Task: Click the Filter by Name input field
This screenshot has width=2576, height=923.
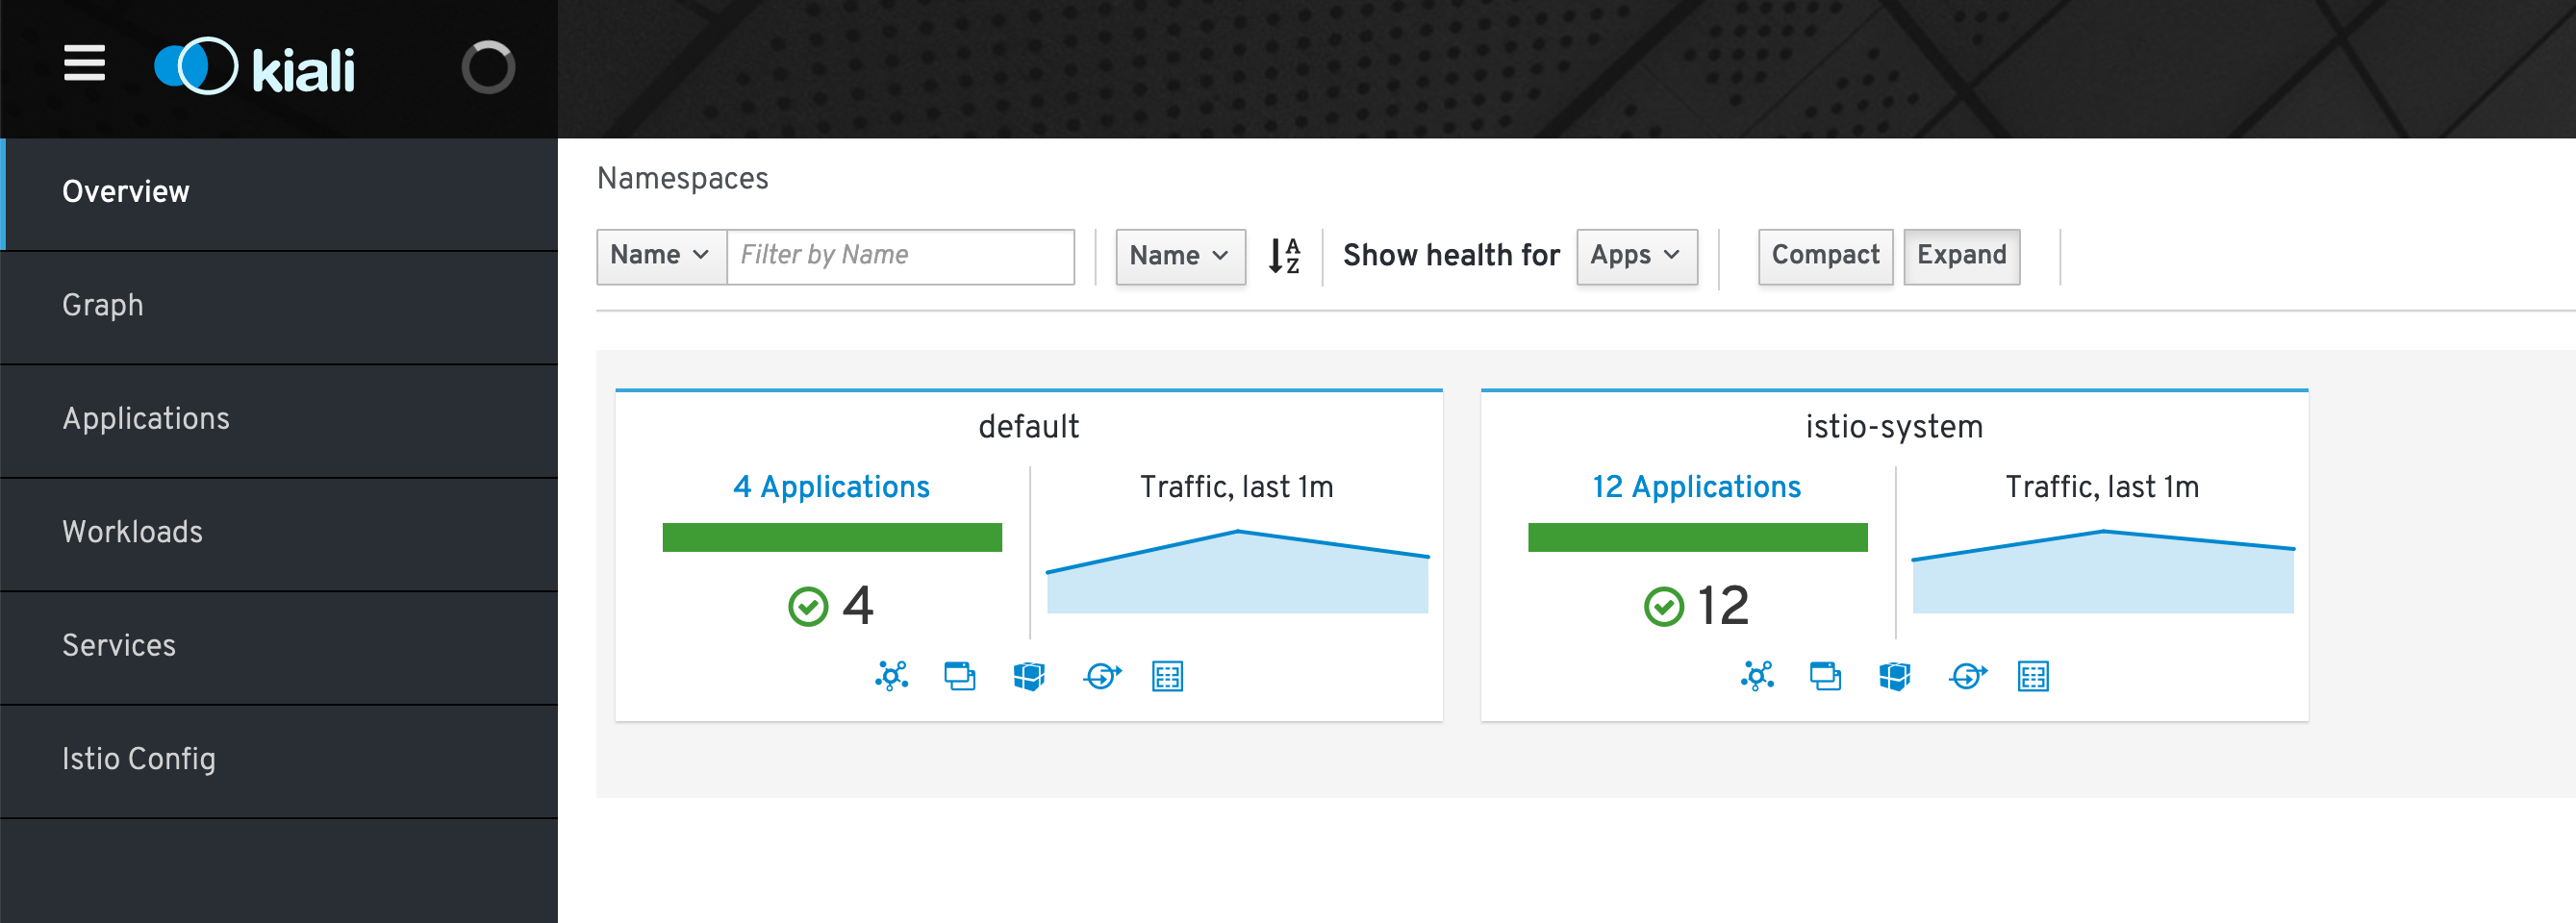Action: pos(900,256)
